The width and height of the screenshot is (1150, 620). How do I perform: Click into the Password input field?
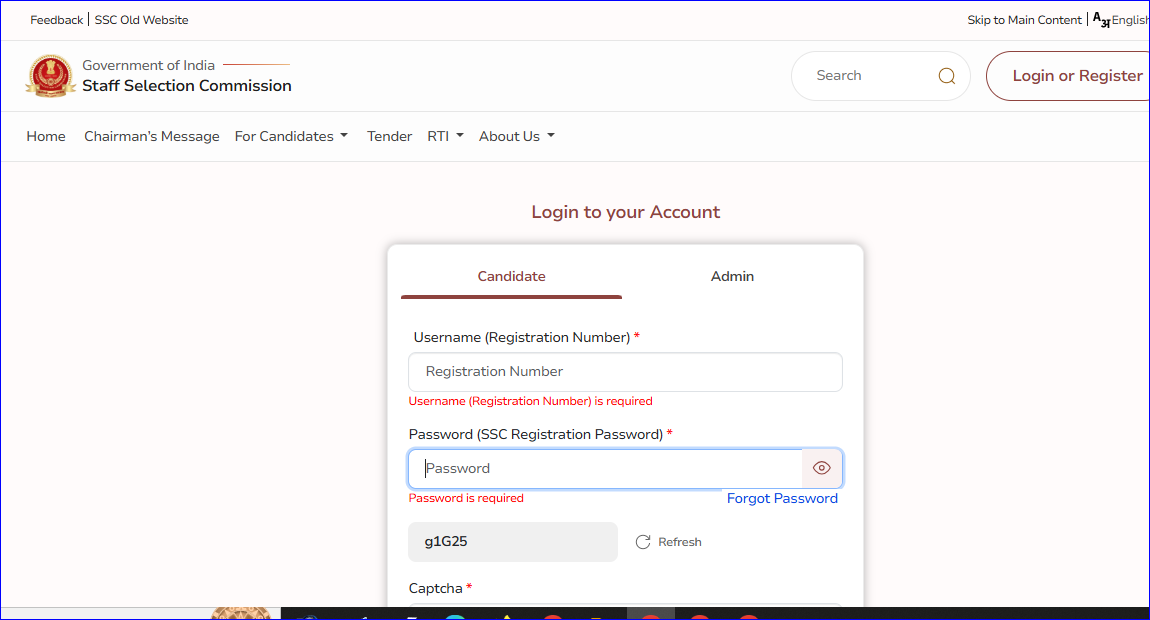point(605,468)
